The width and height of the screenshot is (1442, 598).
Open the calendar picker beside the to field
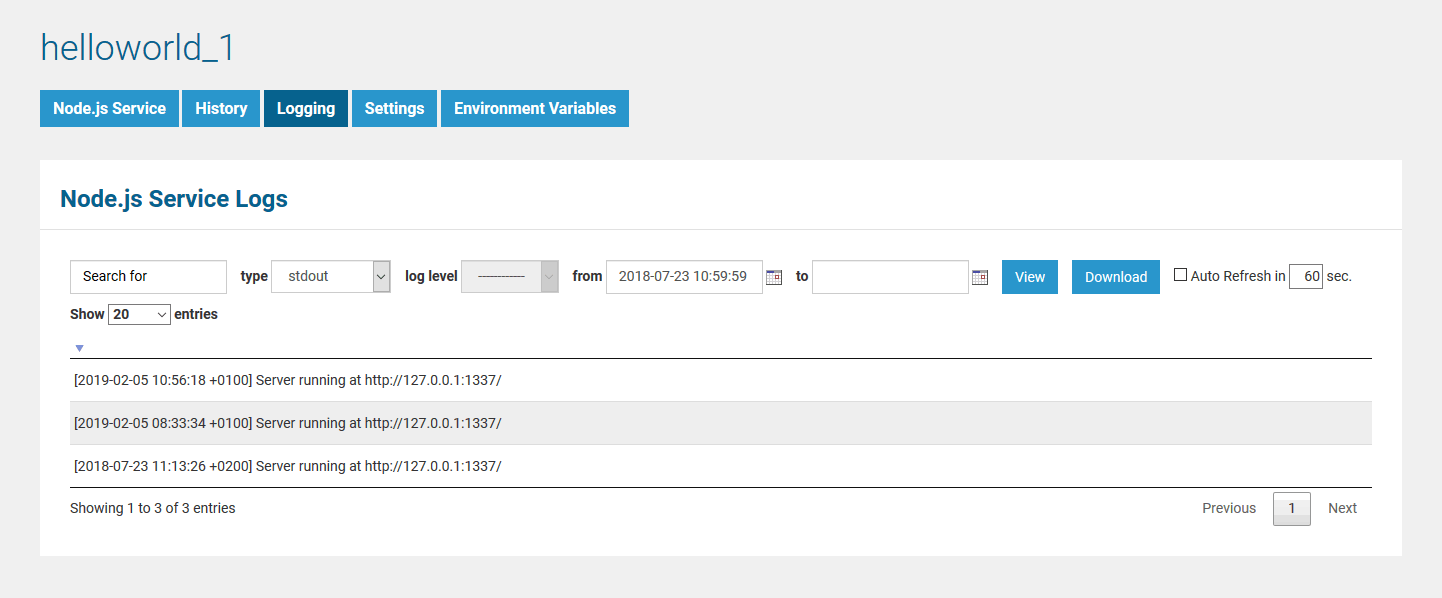979,277
